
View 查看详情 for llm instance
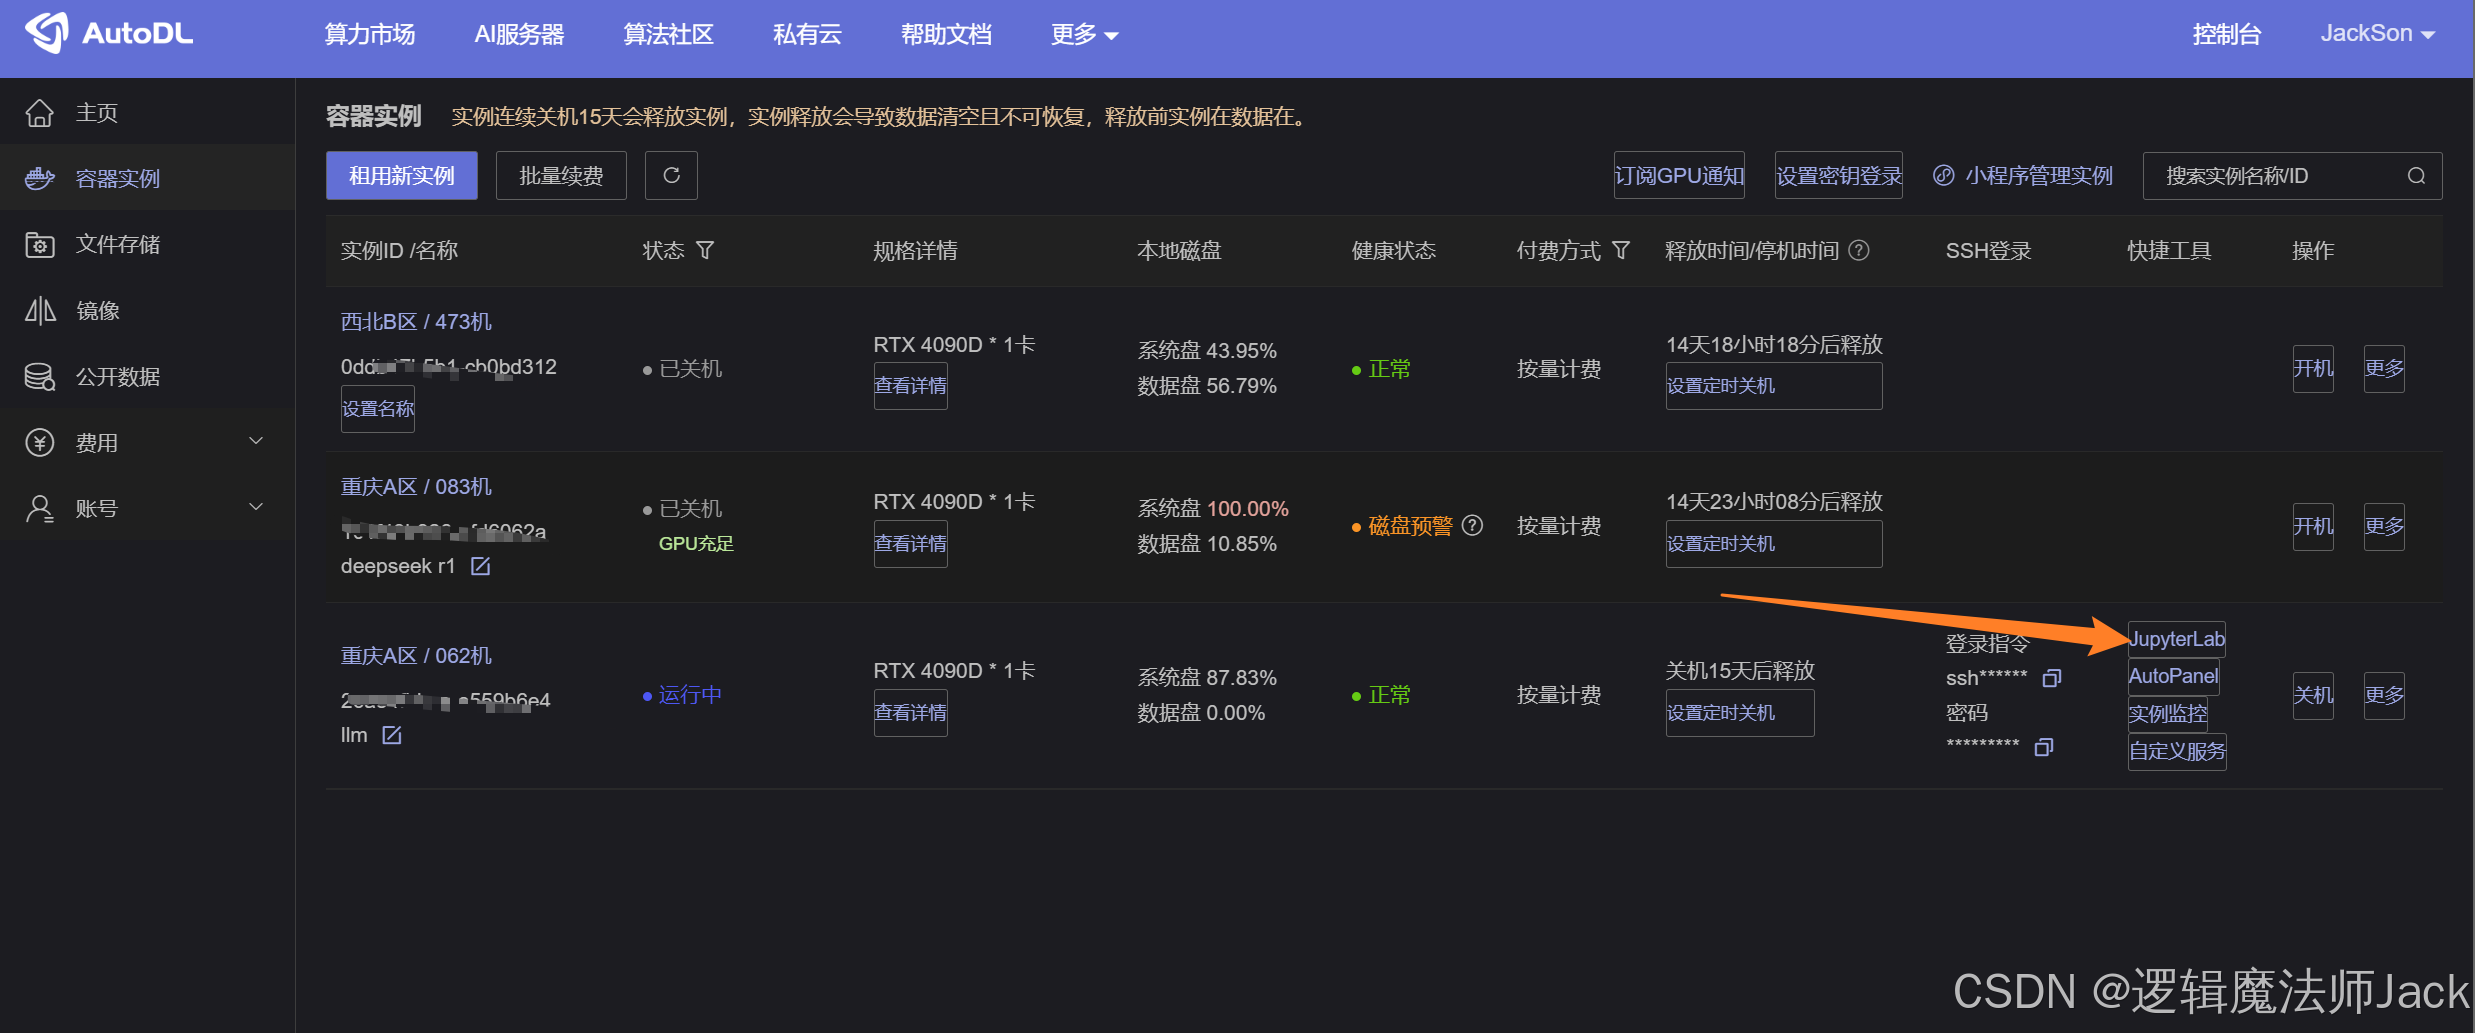pyautogui.click(x=910, y=713)
